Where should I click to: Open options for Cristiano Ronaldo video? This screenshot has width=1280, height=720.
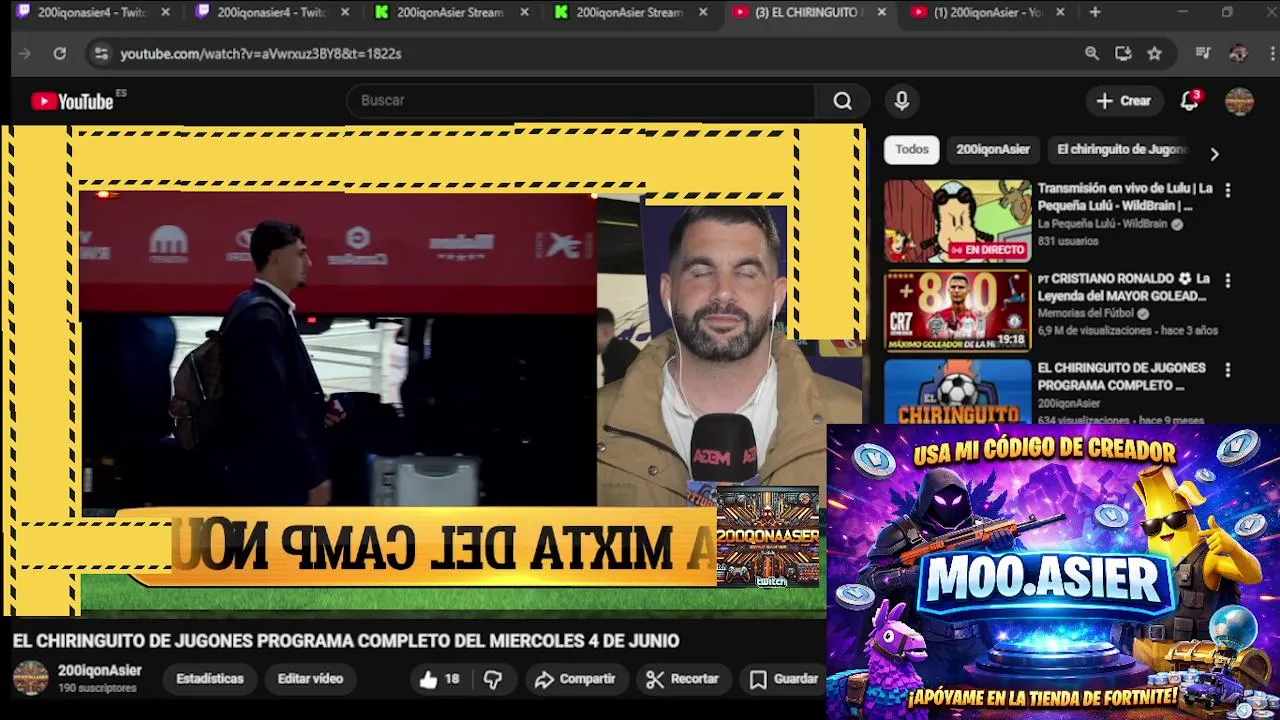[x=1228, y=281]
